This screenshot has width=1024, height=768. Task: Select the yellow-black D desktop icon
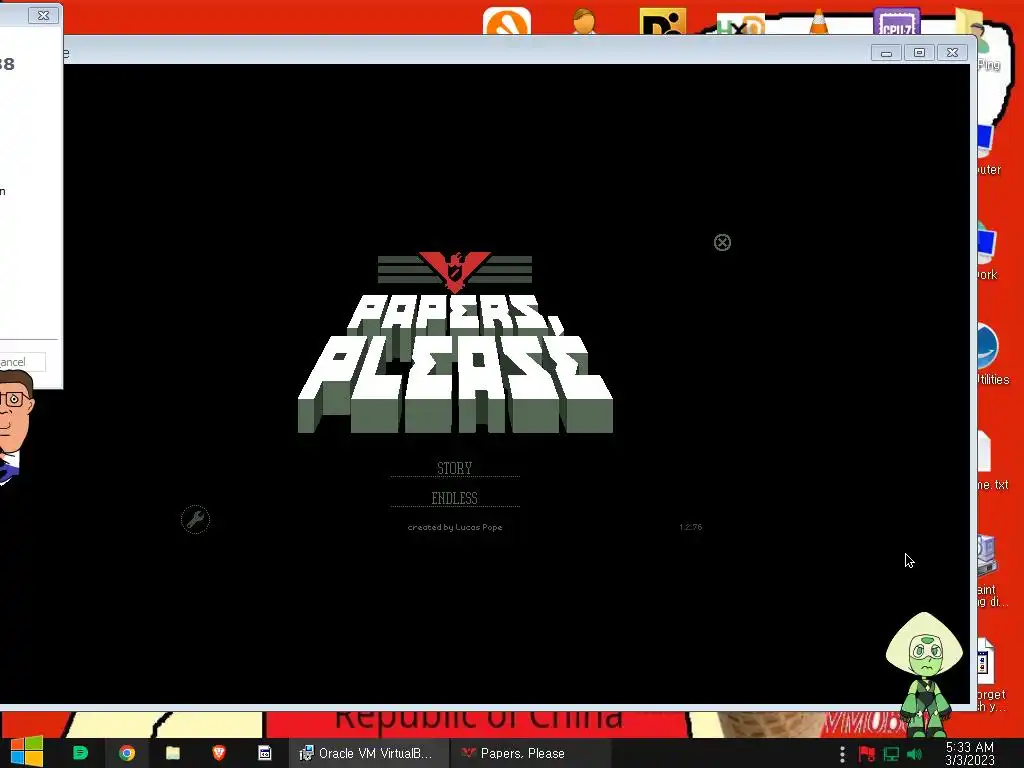662,22
